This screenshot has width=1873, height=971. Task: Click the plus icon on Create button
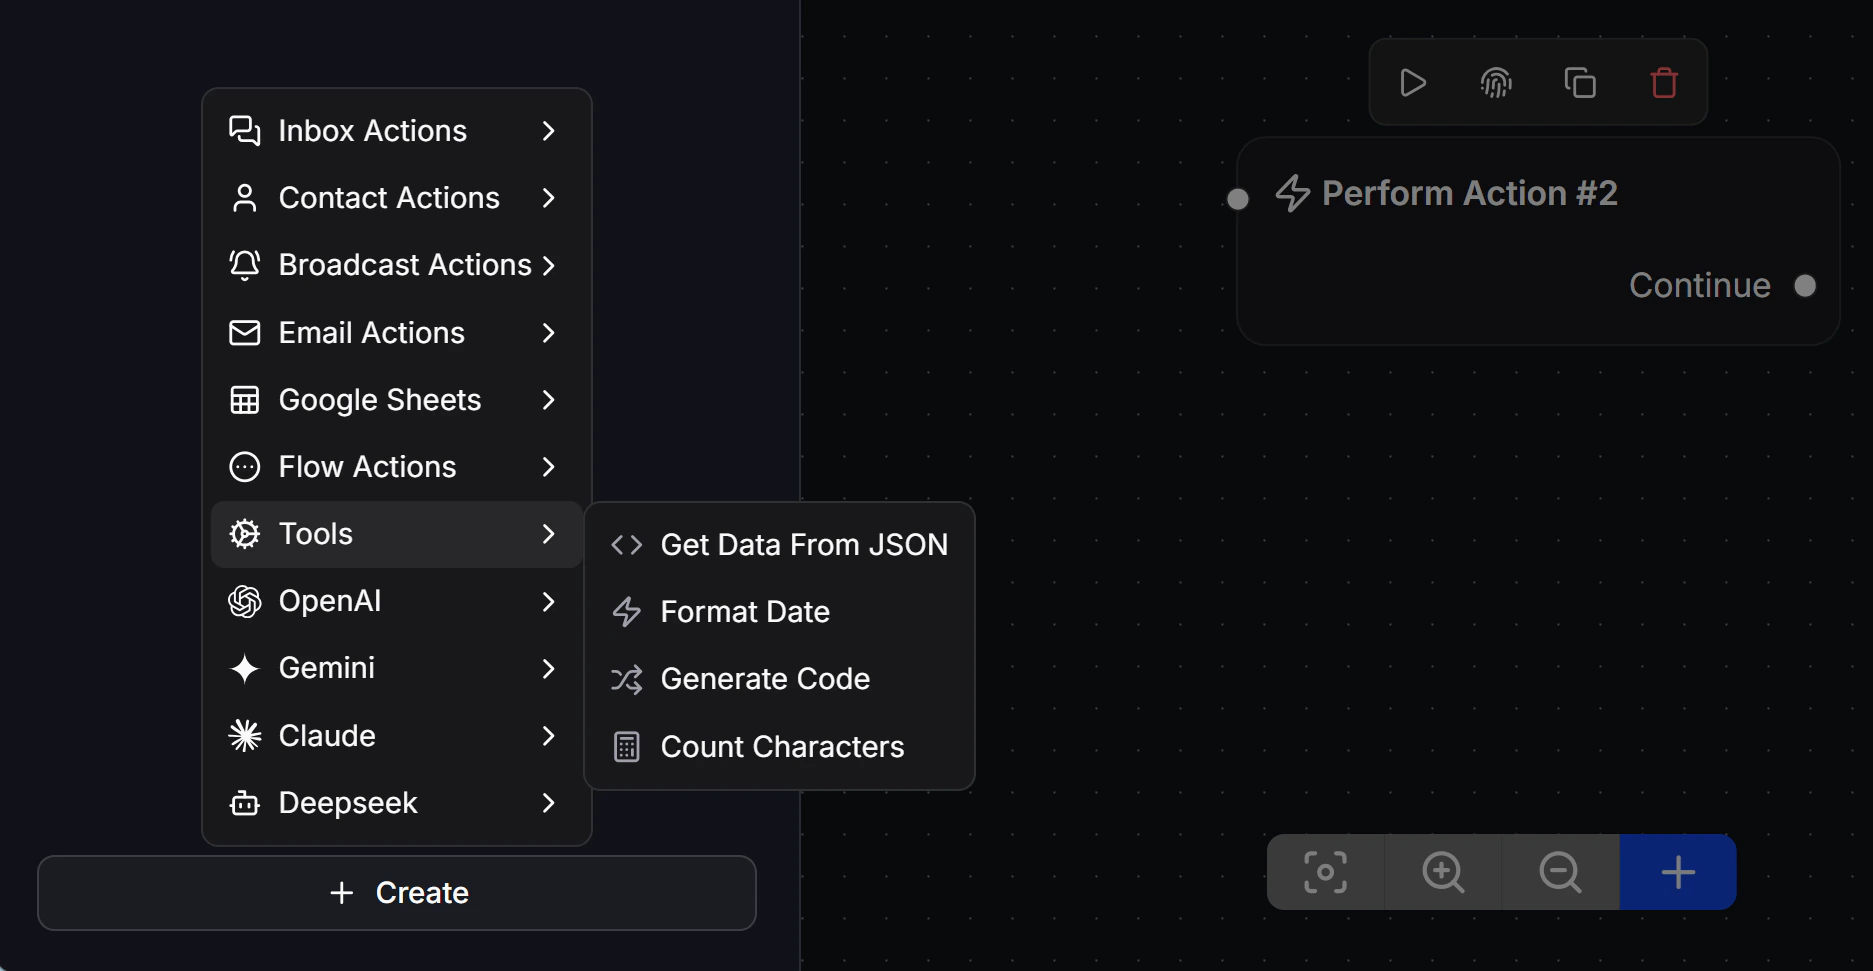(342, 893)
